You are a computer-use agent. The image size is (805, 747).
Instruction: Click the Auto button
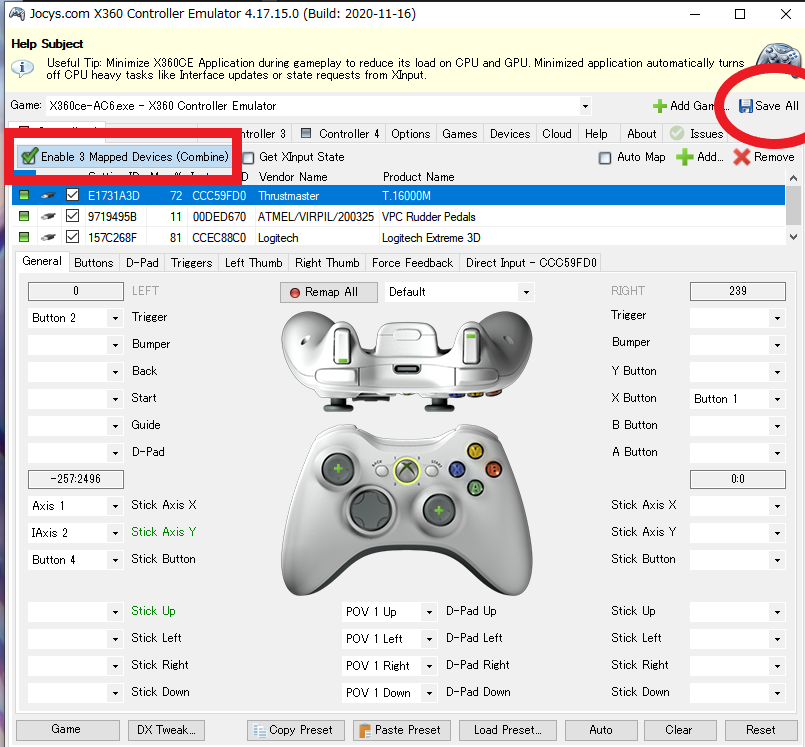click(601, 730)
